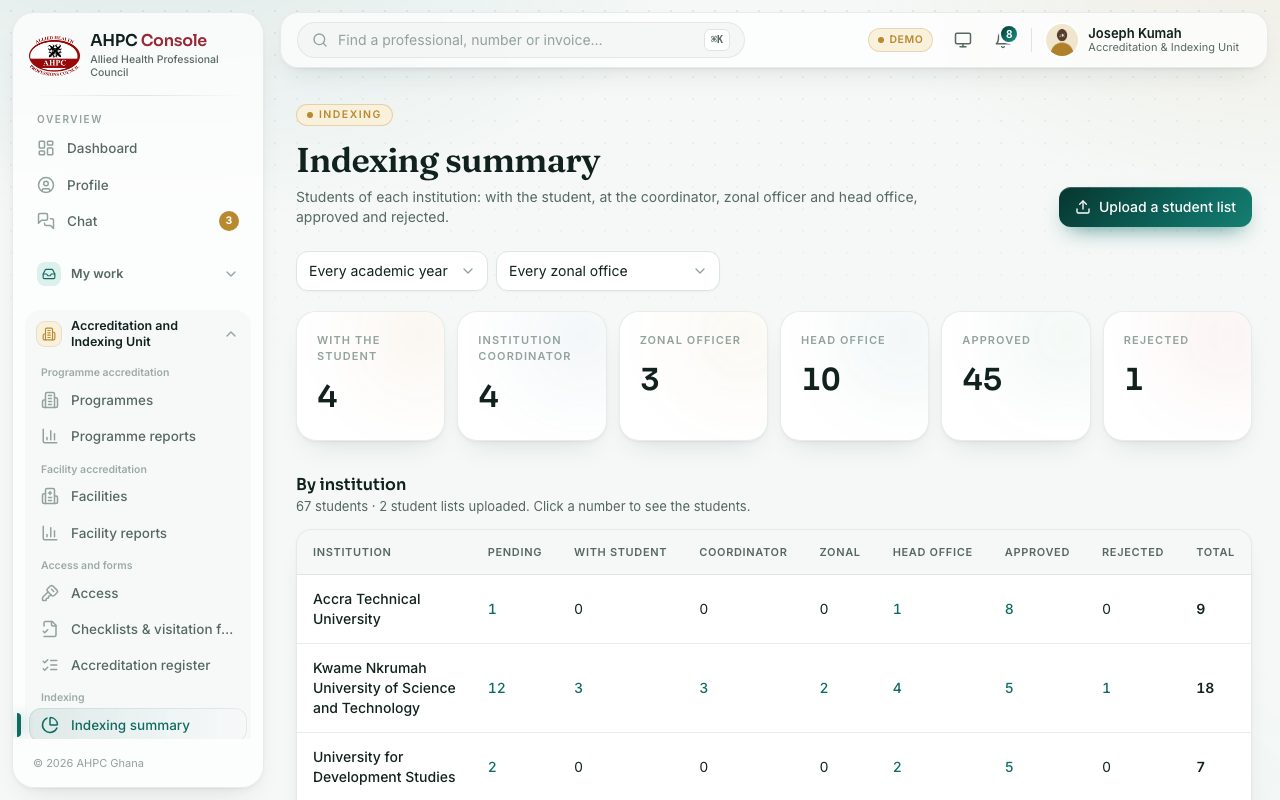Screen dimensions: 1280x800
Task: Click the Zonal Officer 3 summary card
Action: coord(693,376)
